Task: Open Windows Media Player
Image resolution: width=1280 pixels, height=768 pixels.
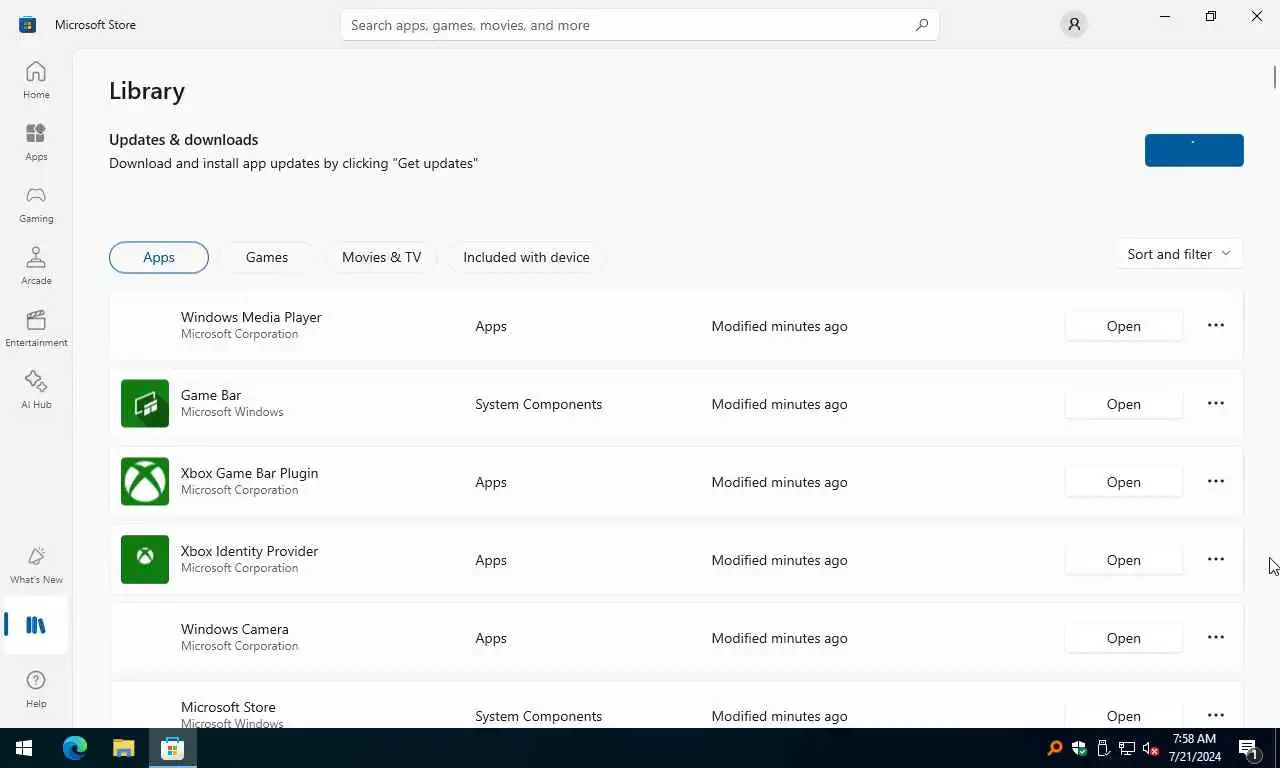Action: click(1123, 326)
